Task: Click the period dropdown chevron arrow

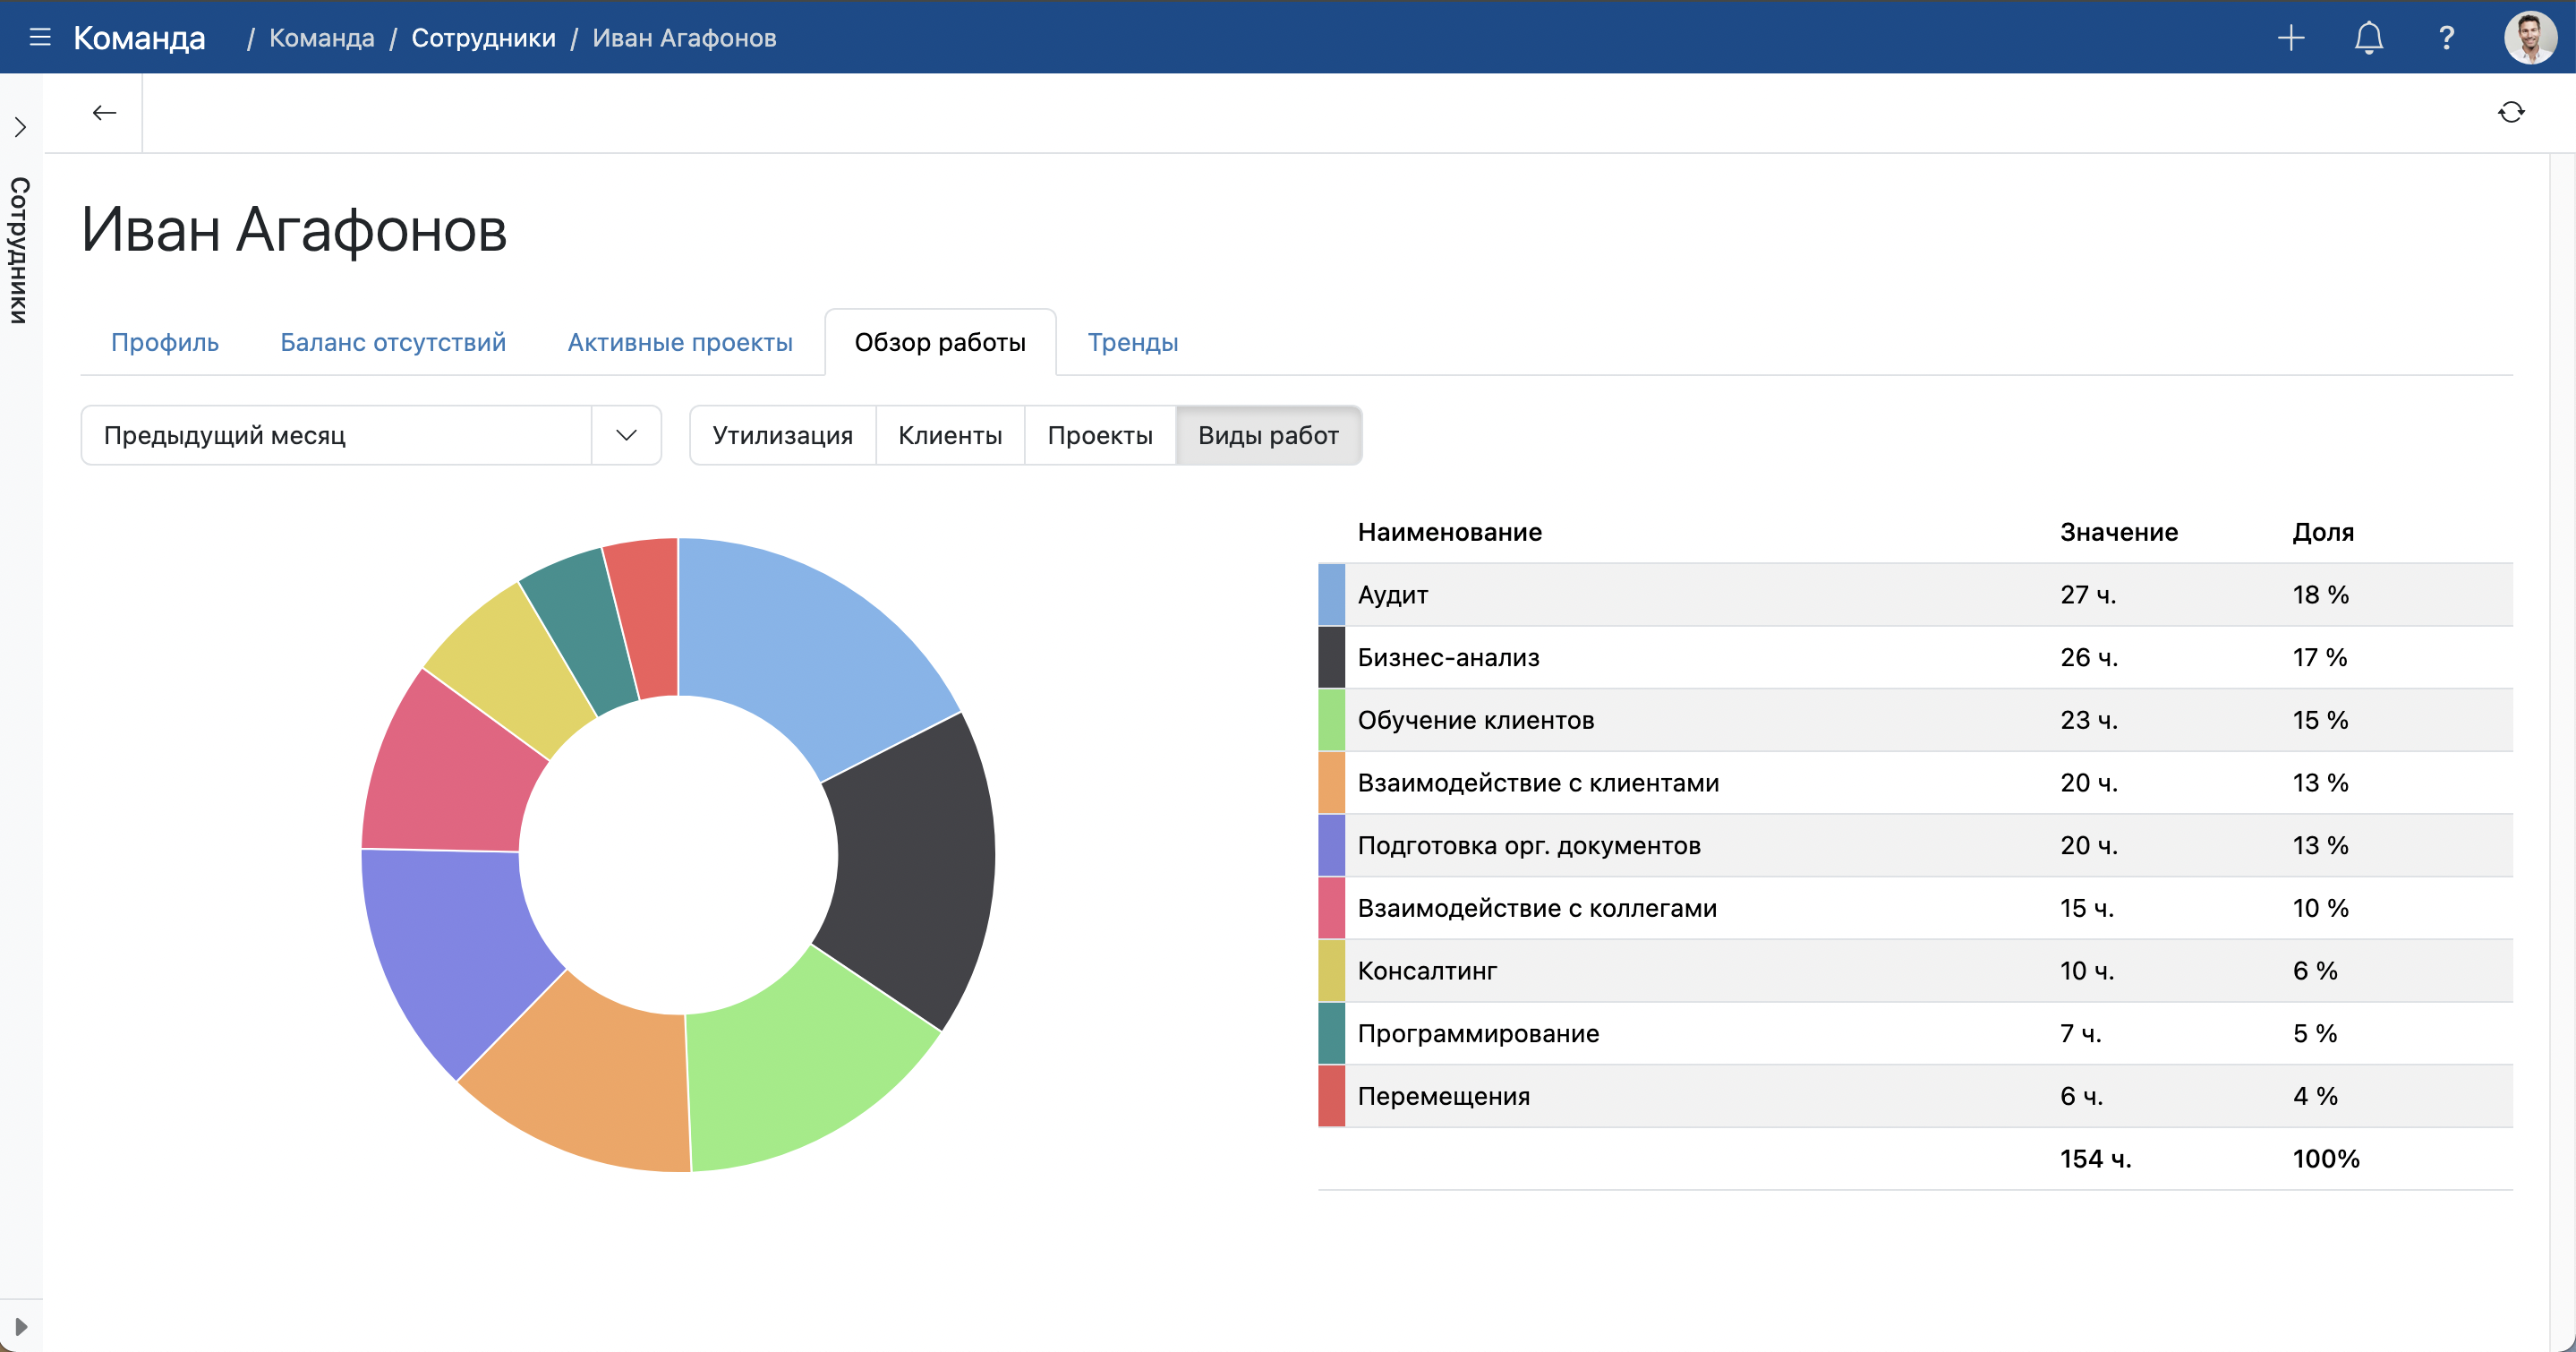Action: (x=626, y=435)
